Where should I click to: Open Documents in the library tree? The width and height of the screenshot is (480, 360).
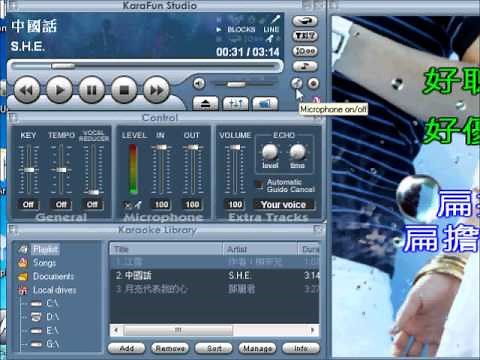pyautogui.click(x=53, y=276)
